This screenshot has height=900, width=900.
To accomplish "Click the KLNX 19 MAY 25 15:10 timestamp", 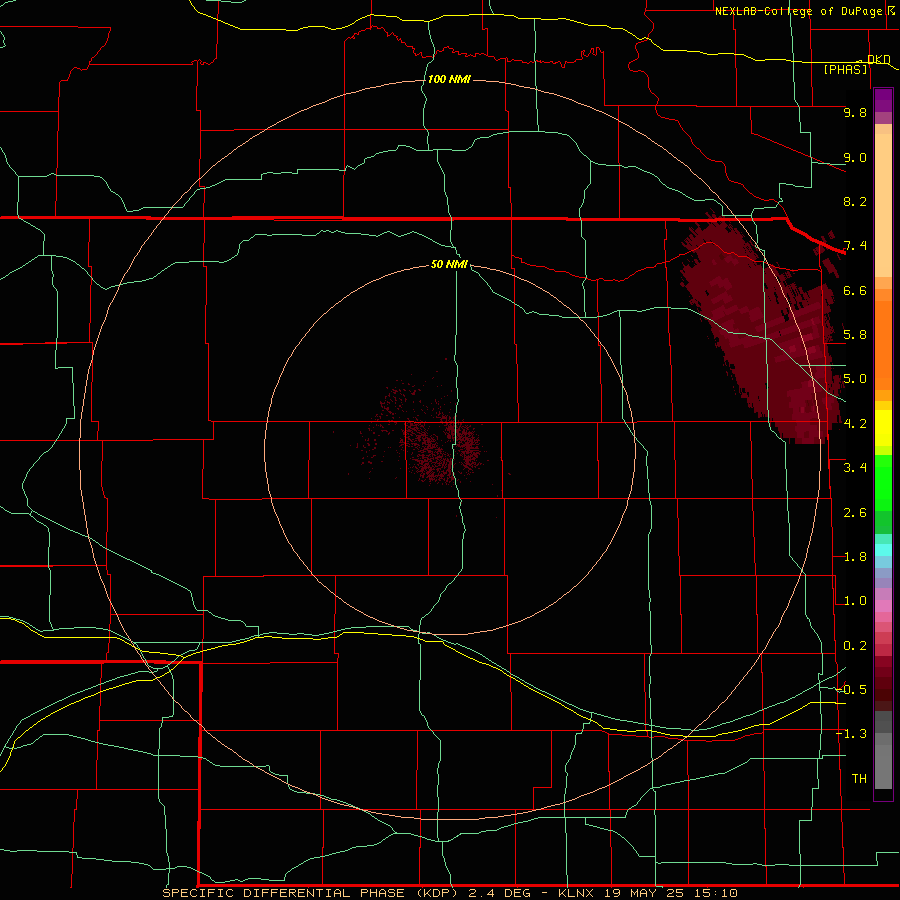I will tap(647, 893).
